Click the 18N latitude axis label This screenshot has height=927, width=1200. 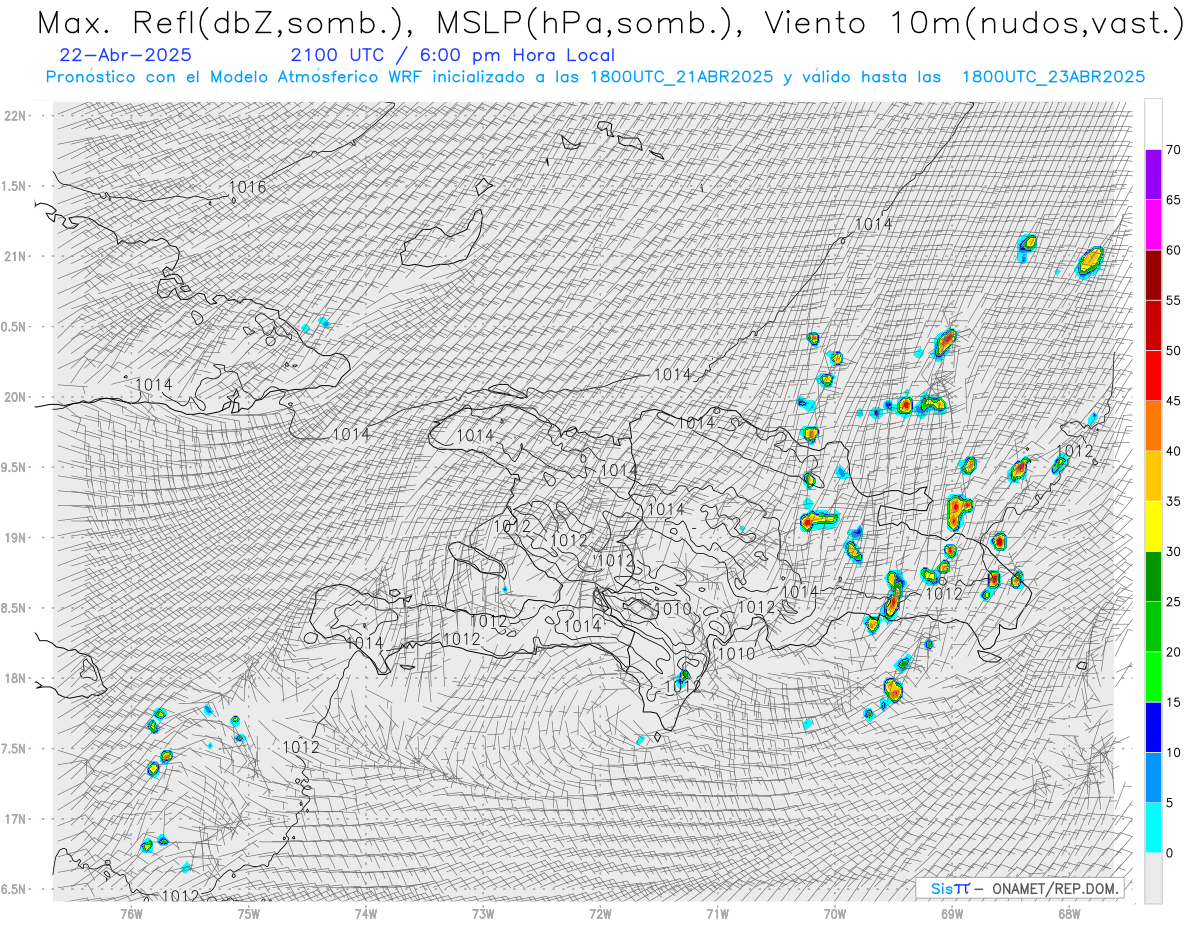point(15,678)
